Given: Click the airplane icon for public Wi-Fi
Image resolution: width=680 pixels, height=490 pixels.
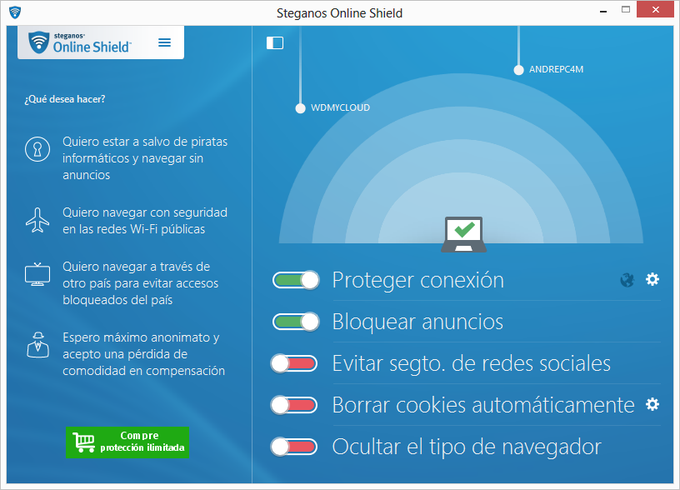Looking at the screenshot, I should click(x=37, y=220).
